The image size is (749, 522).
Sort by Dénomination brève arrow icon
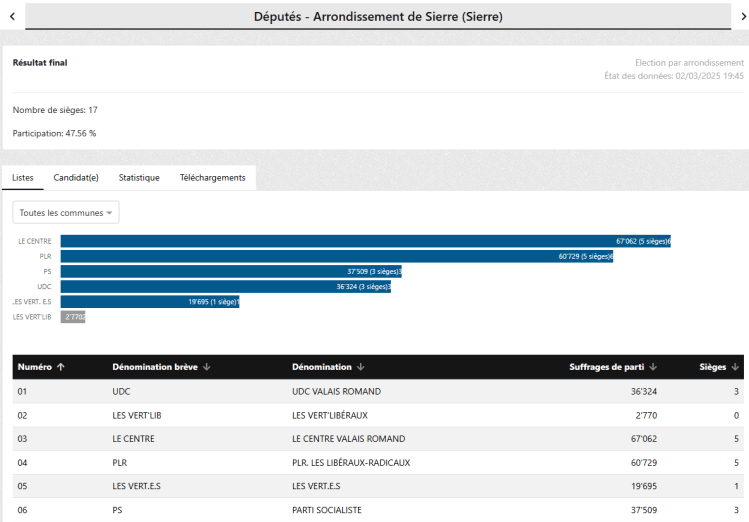[206, 367]
